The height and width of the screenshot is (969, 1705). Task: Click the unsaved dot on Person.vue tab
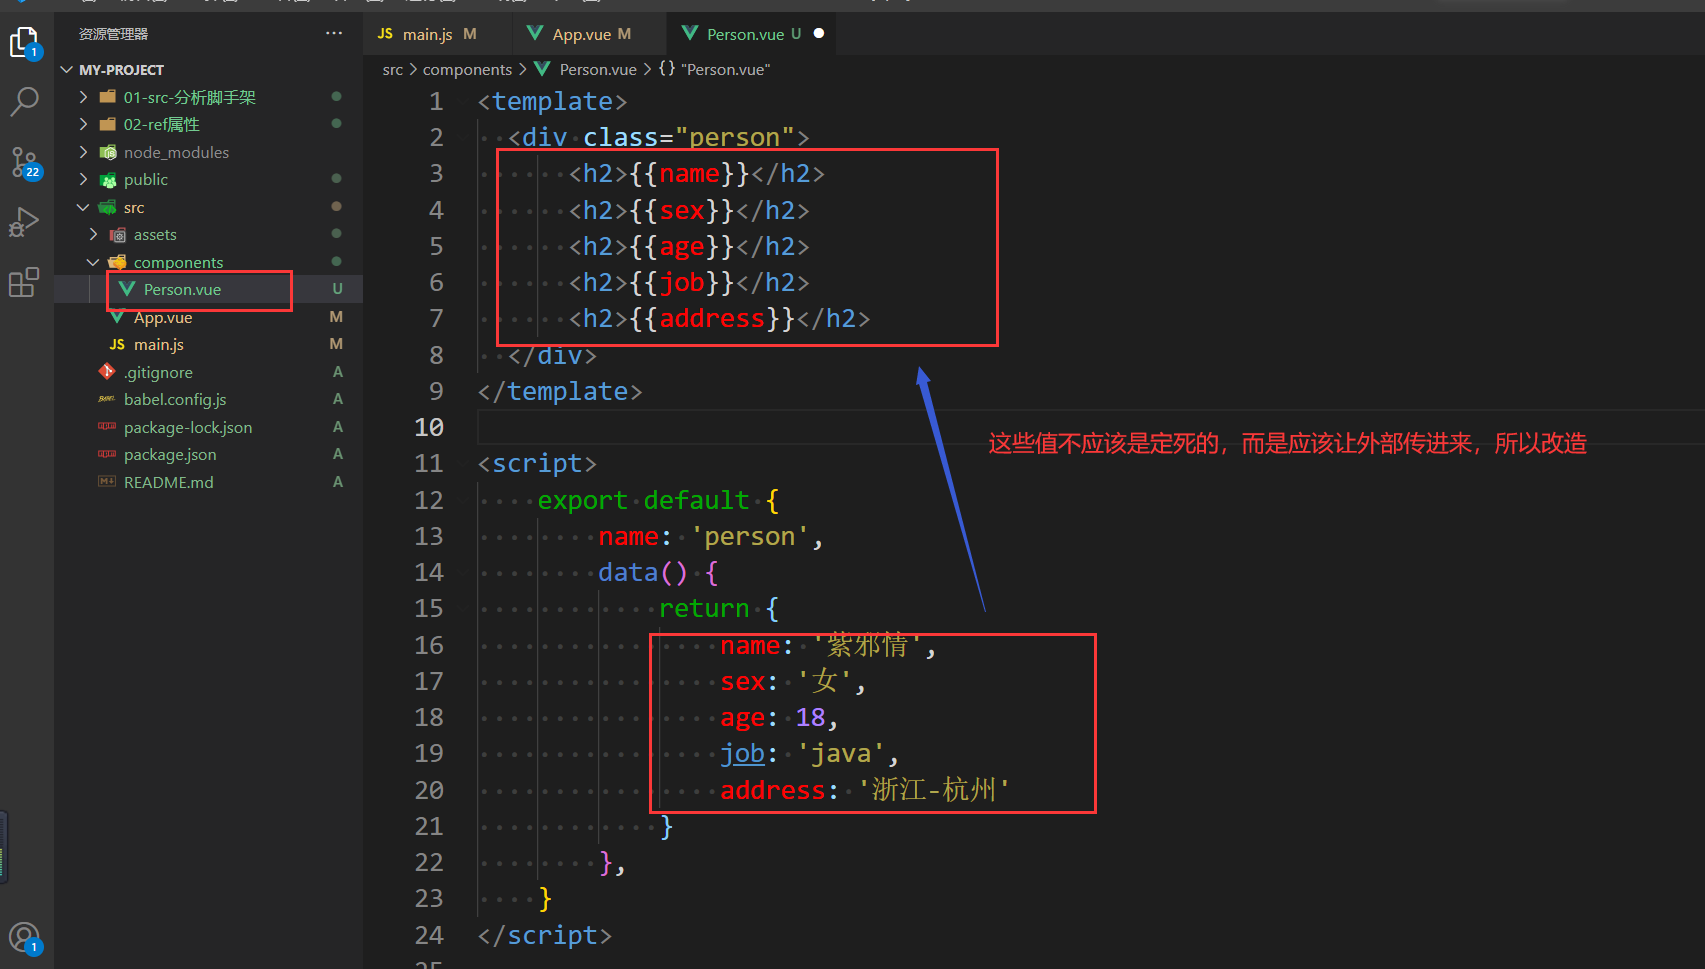819,33
